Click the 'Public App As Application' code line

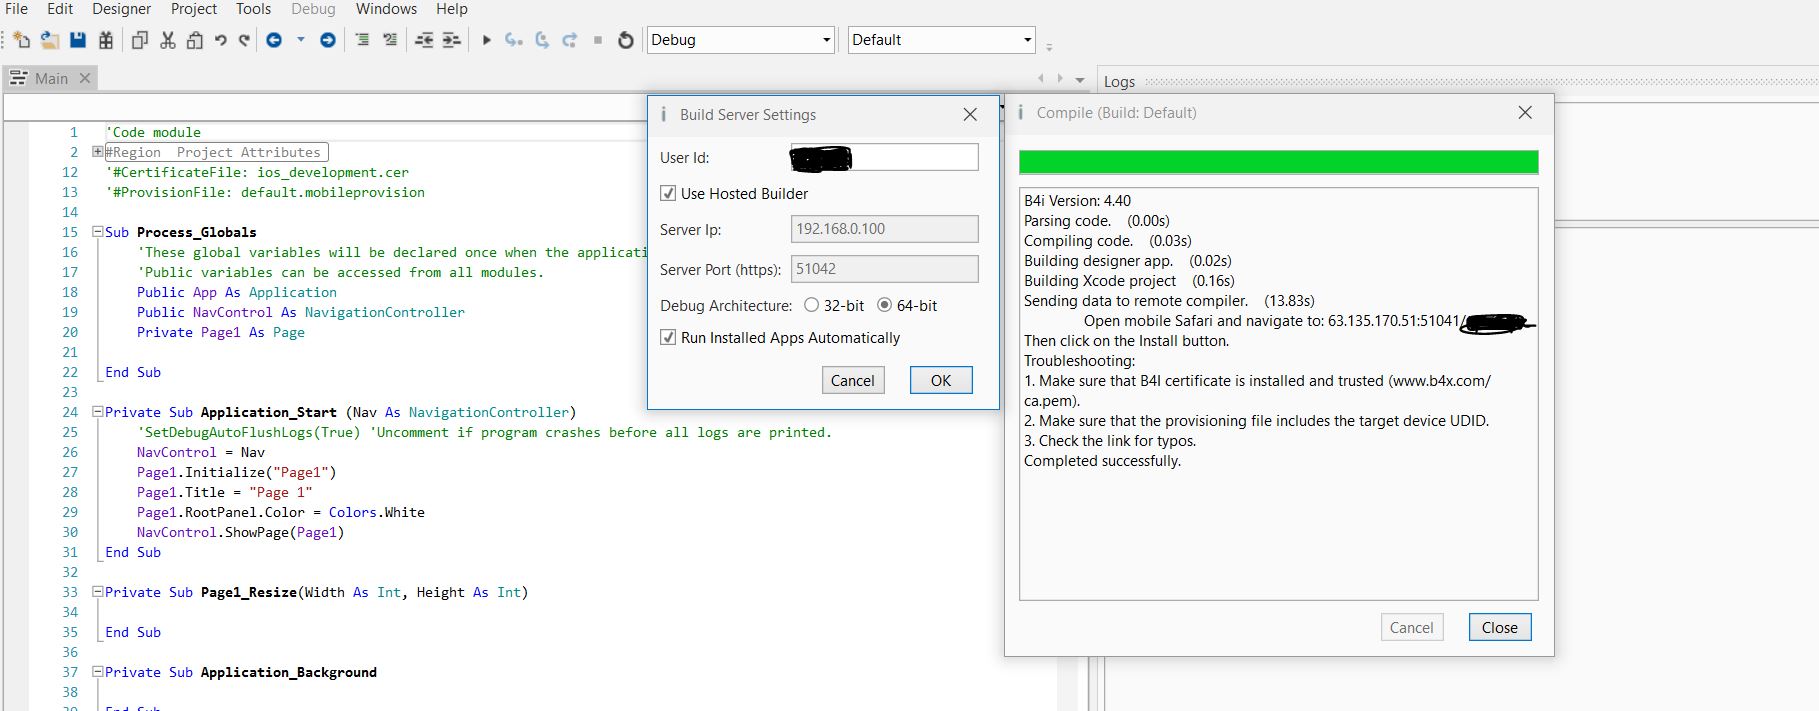click(x=237, y=292)
